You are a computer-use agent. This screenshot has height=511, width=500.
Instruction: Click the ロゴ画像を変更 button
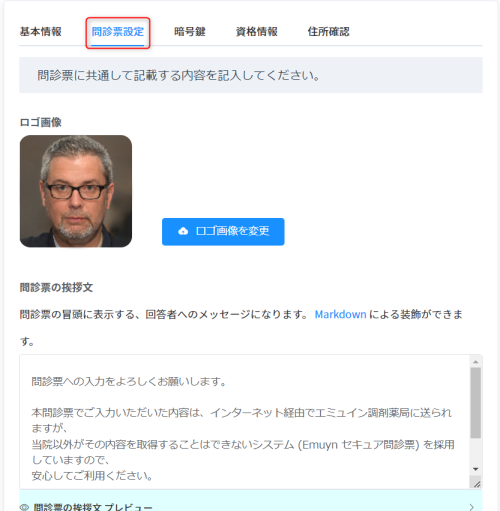click(223, 232)
